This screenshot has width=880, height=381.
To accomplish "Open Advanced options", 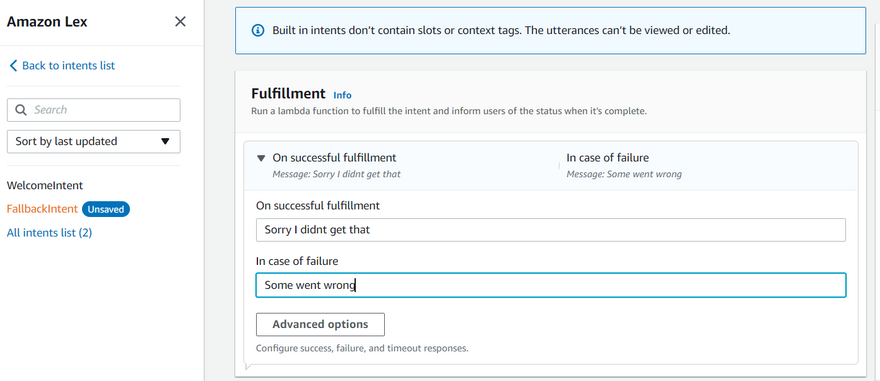I will coord(320,324).
